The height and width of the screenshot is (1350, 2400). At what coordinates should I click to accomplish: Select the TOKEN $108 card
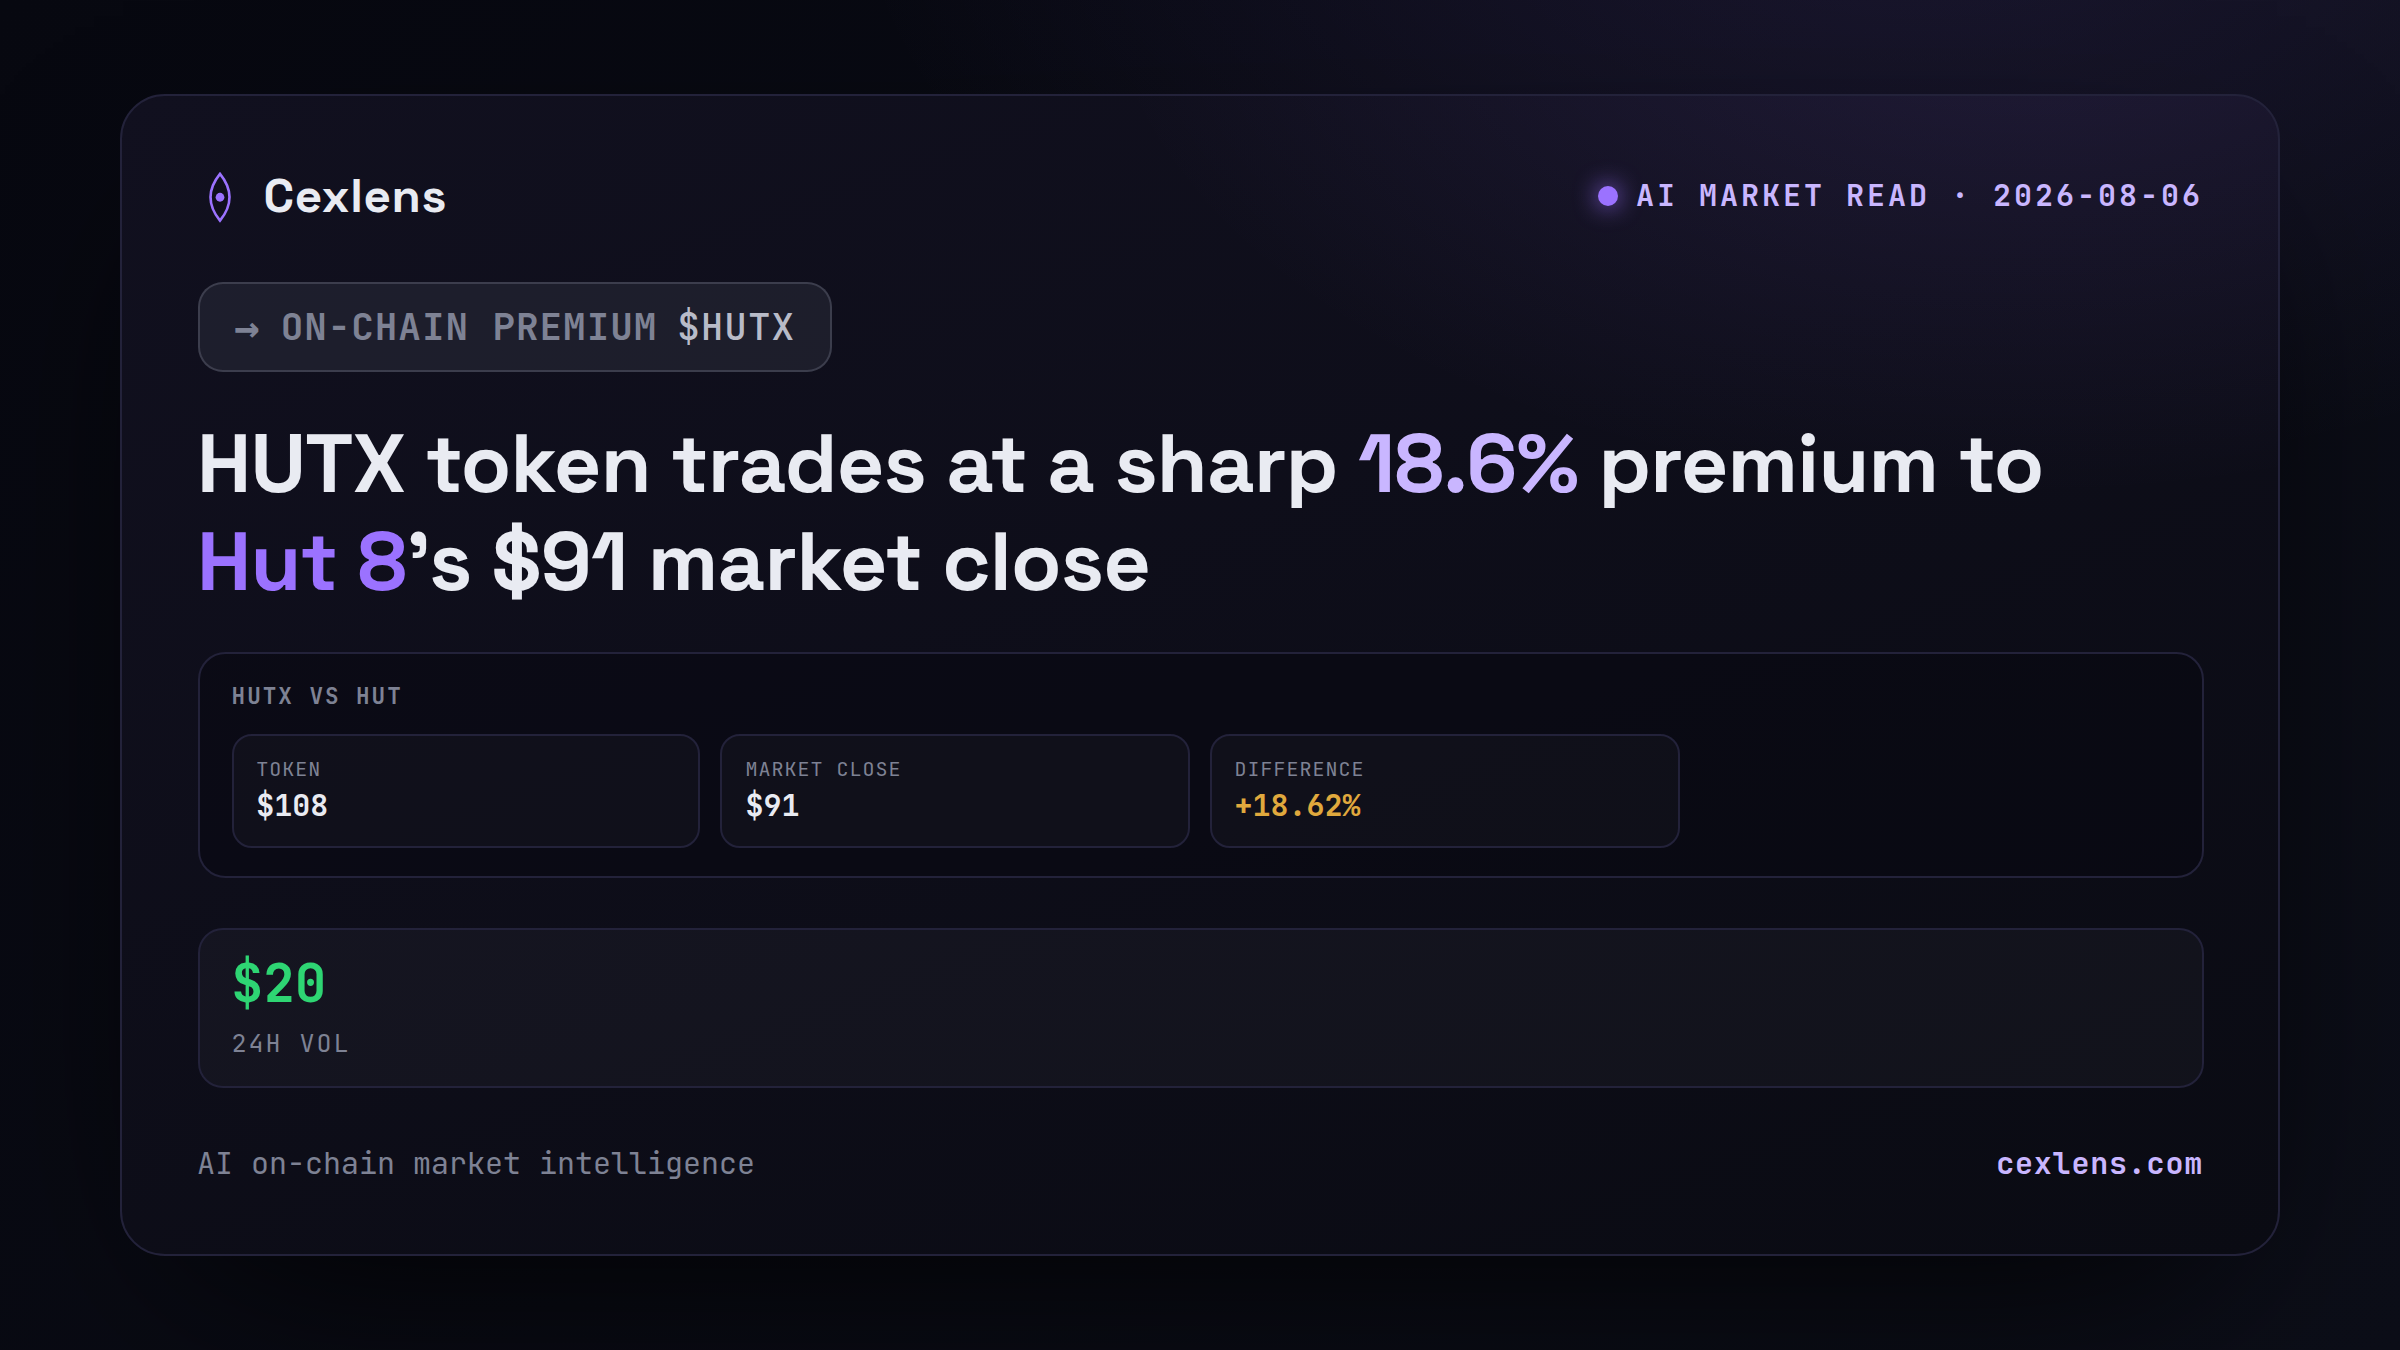466,791
